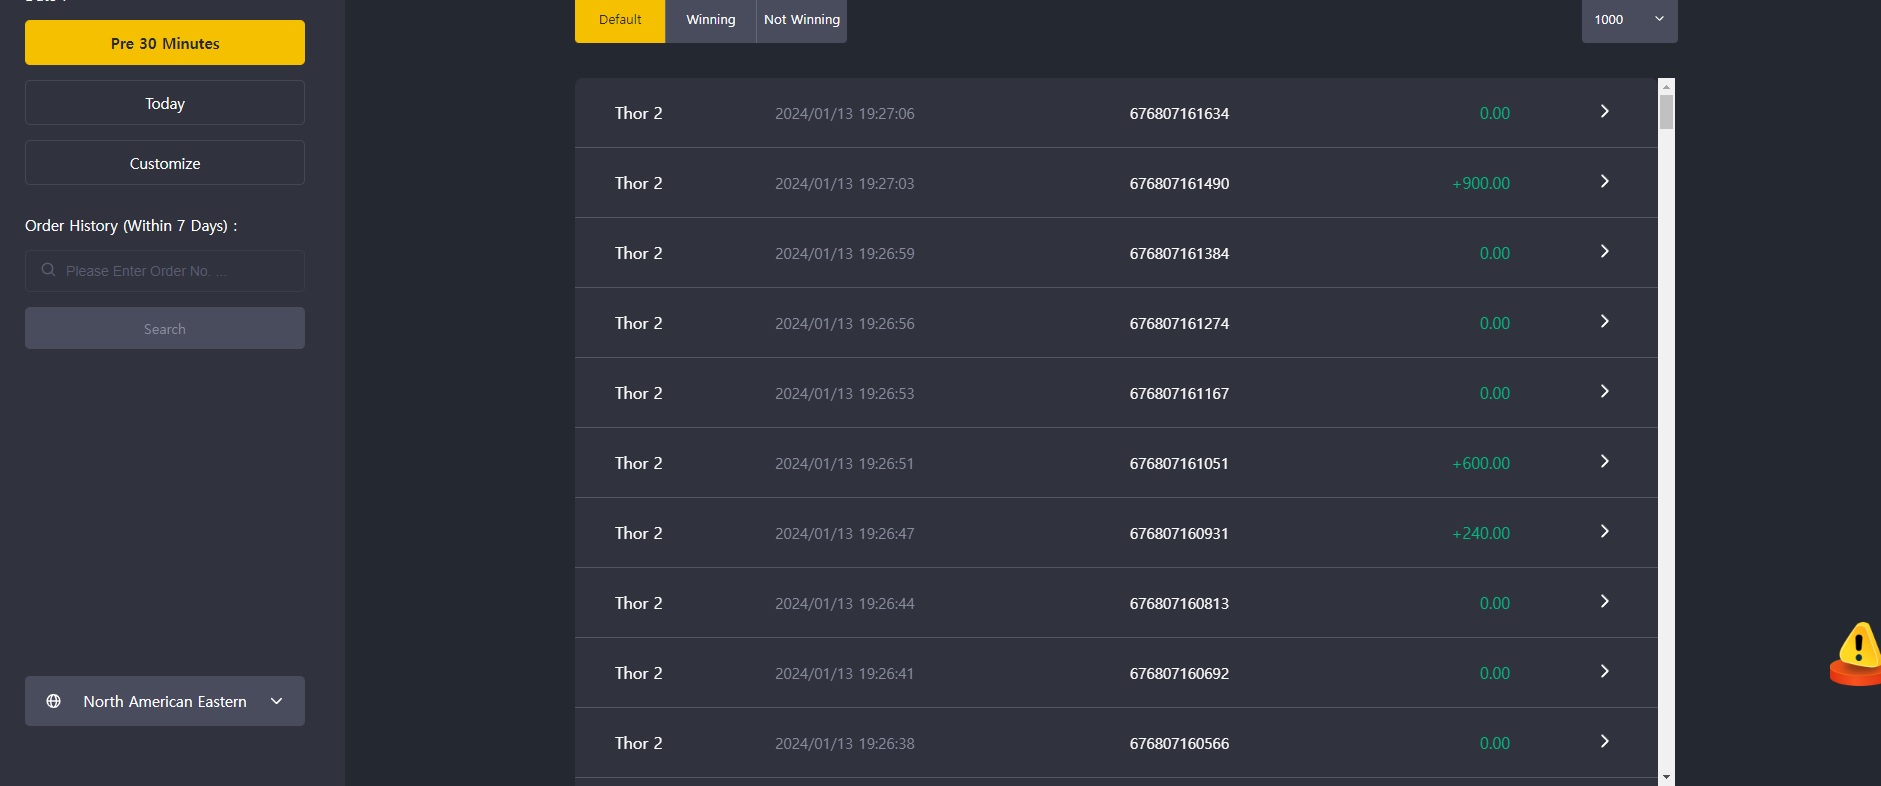Click timestamp 2024/01/13 19:26:56
Image resolution: width=1881 pixels, height=786 pixels.
pyautogui.click(x=845, y=324)
